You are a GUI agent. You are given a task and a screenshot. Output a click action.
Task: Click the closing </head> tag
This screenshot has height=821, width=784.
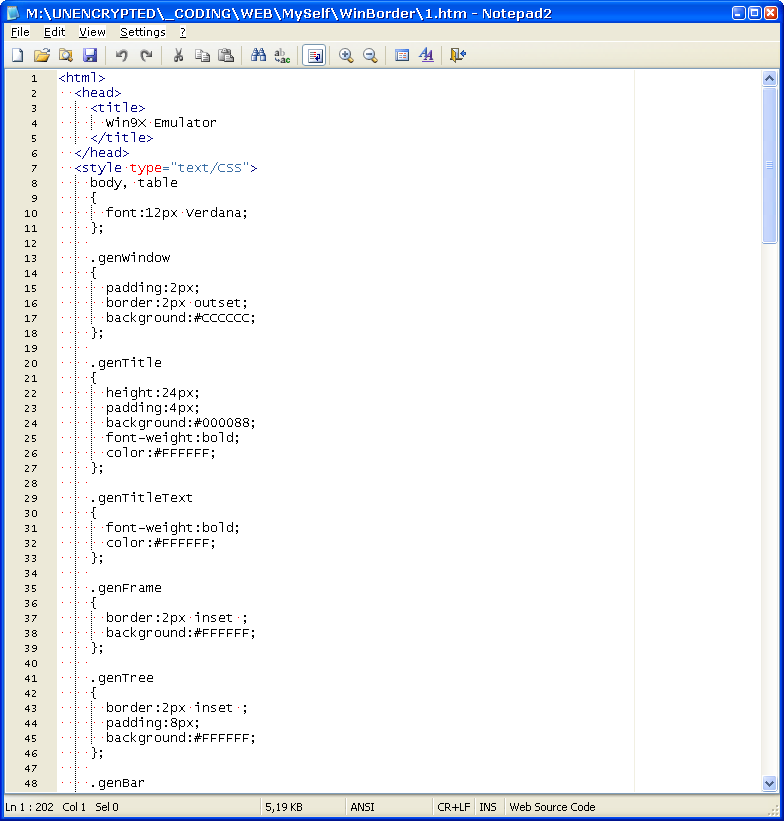coord(102,153)
